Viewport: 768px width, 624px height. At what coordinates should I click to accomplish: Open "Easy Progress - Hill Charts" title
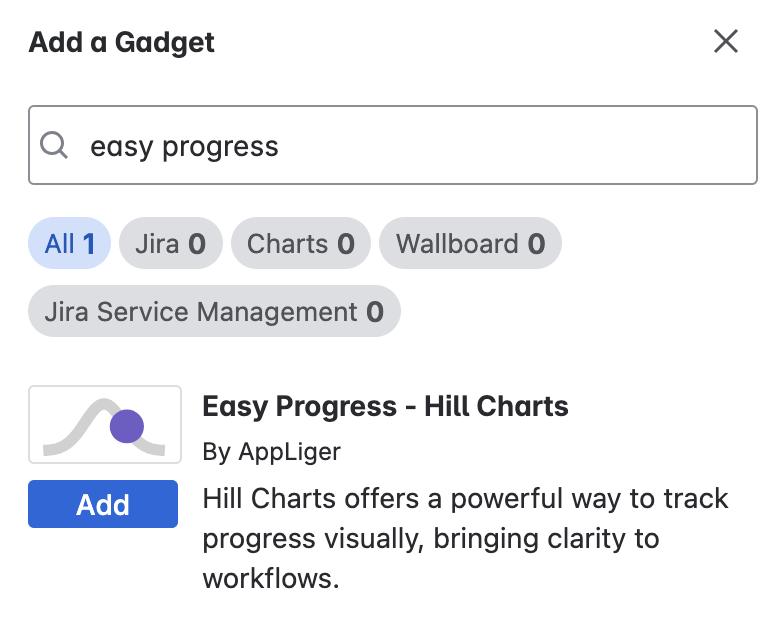pos(385,406)
